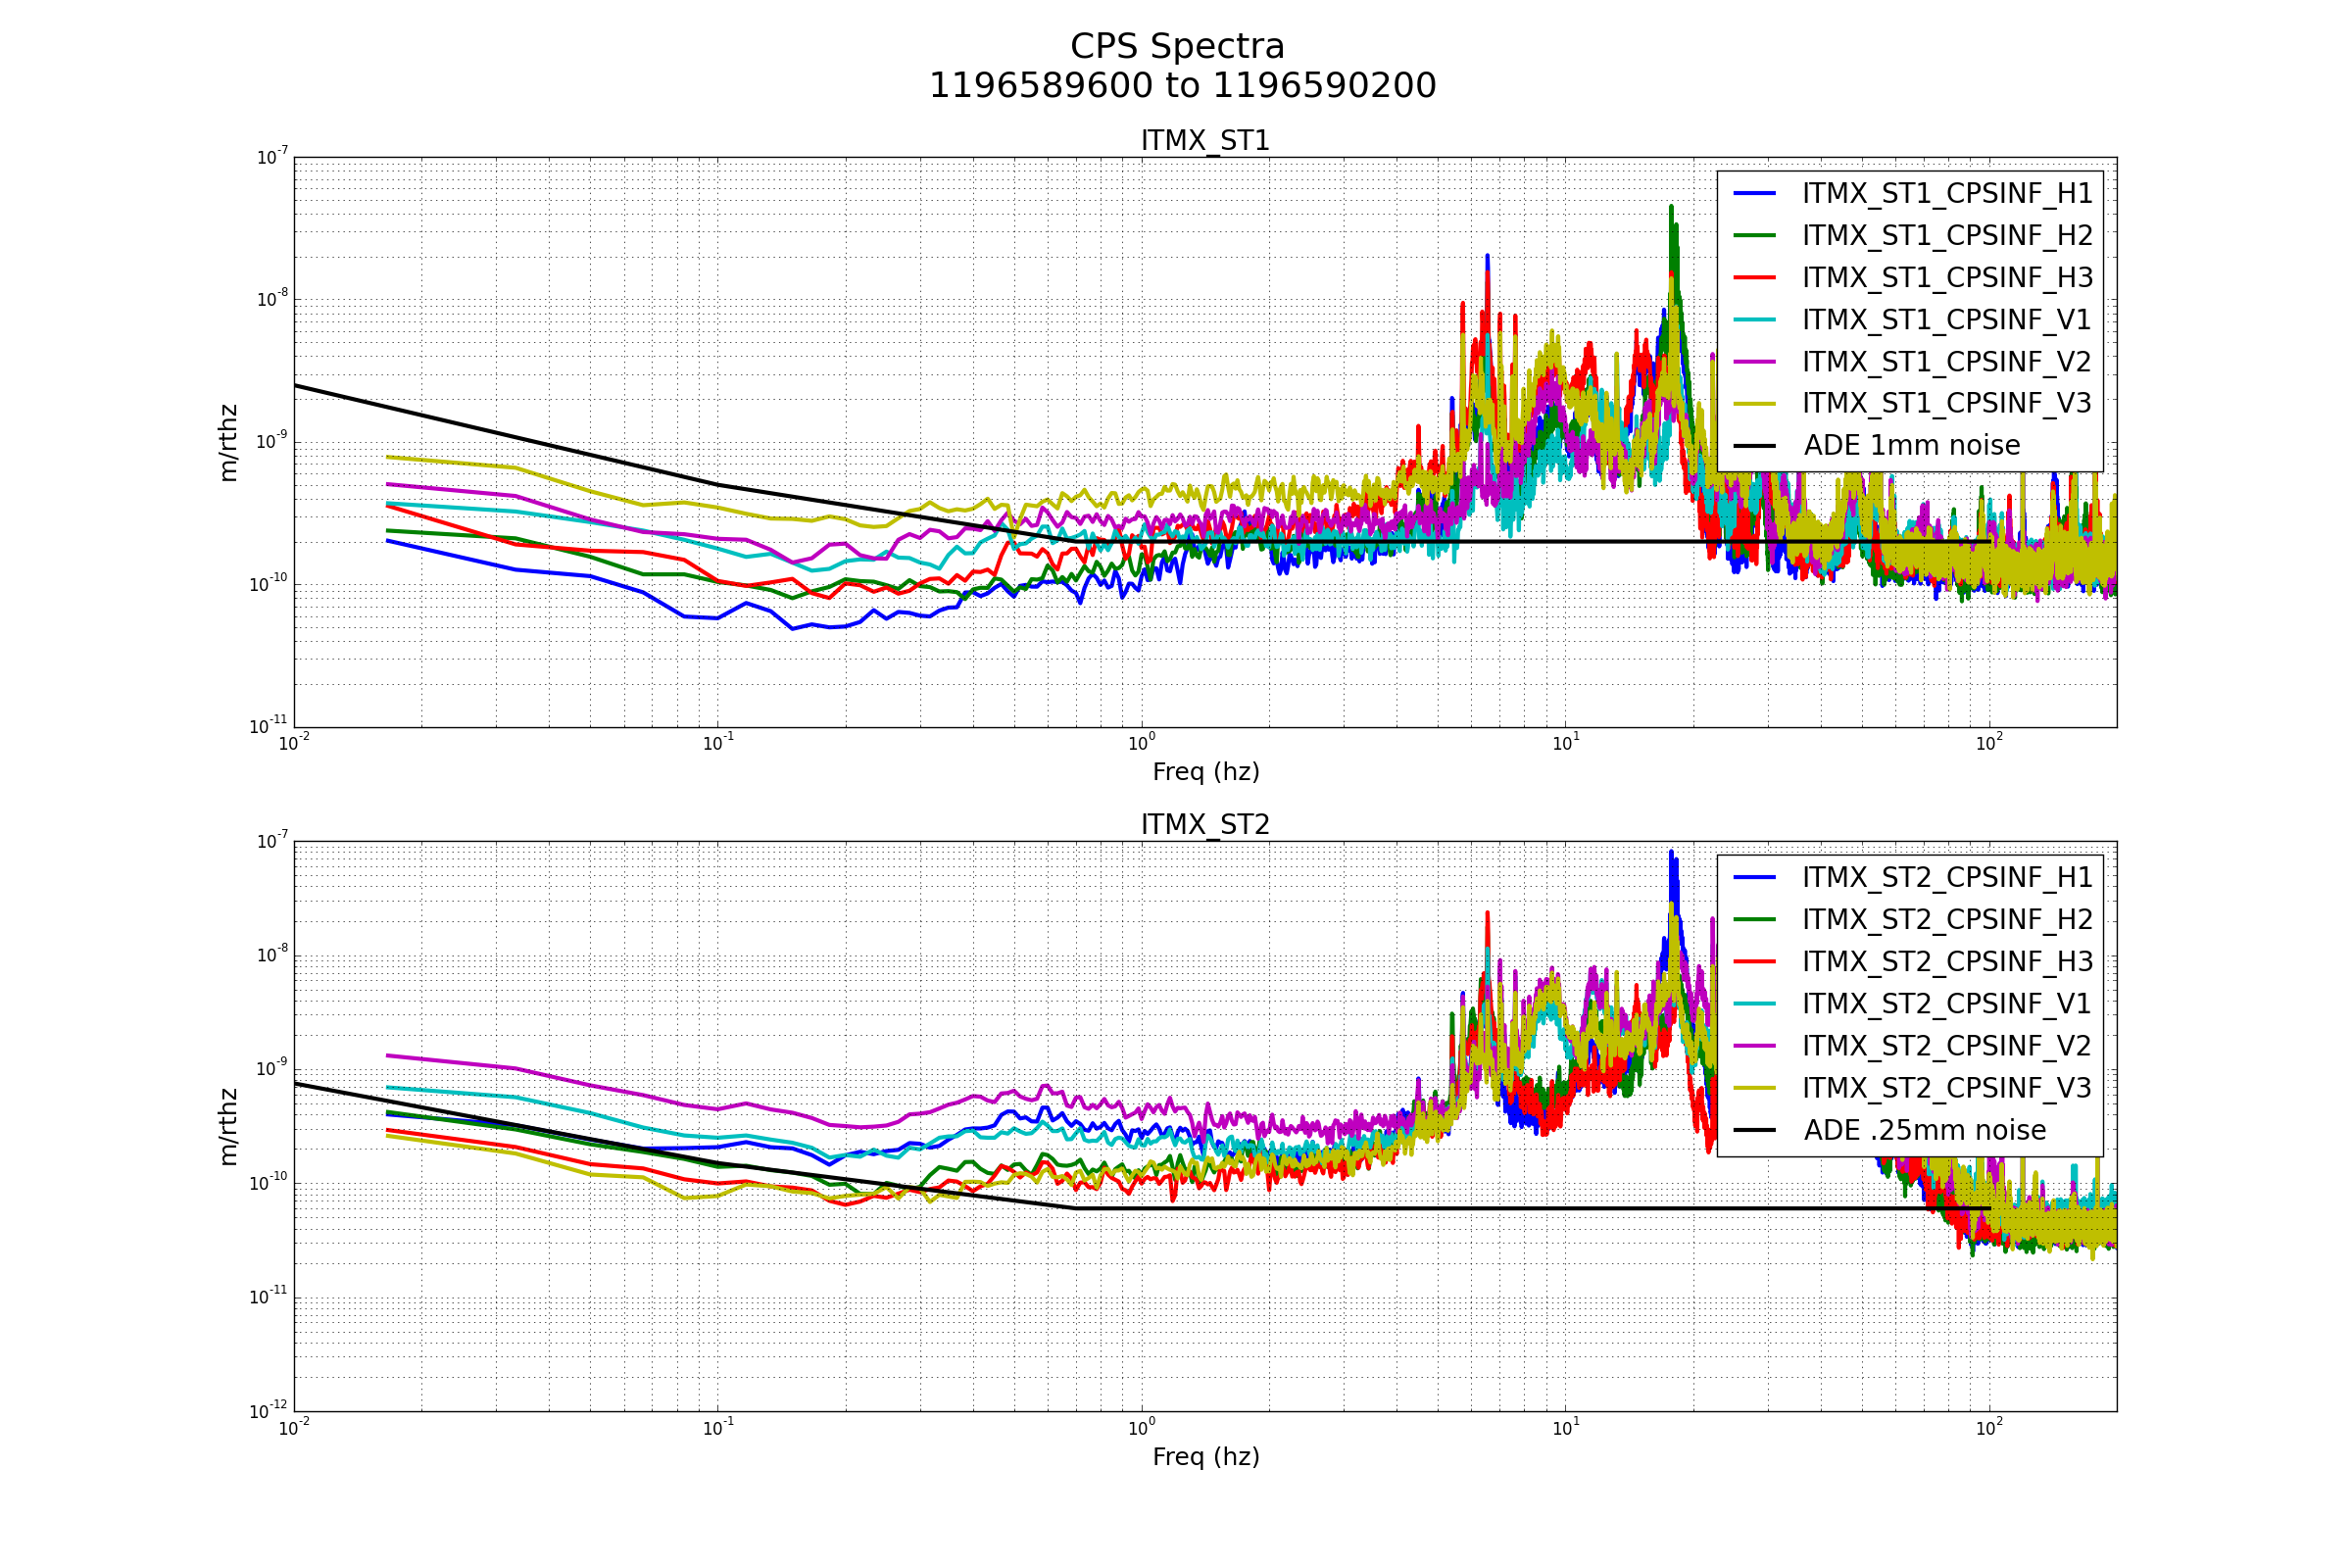Viewport: 2352px width, 1568px height.
Task: Click the ITMX_ST1_CPSINF_V2 legend entry
Action: [1946, 361]
